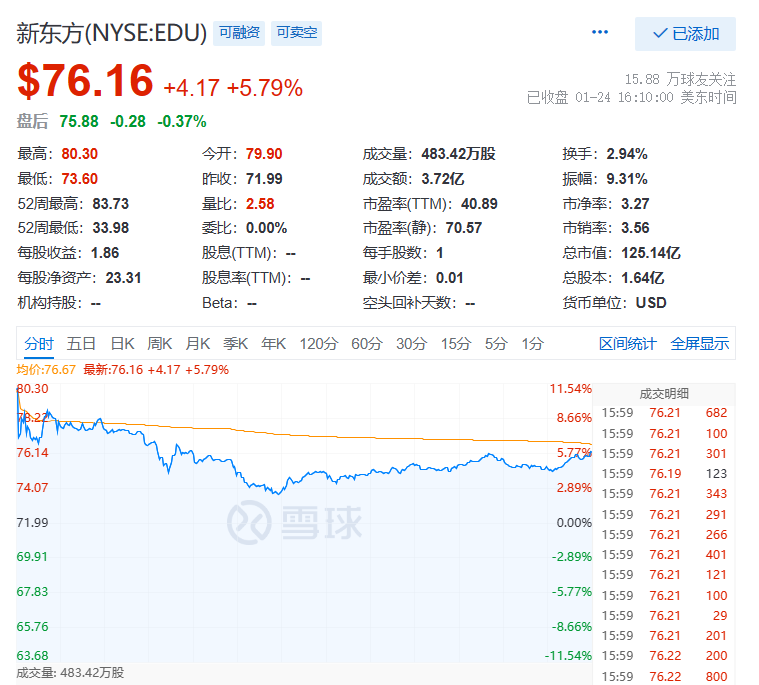The image size is (759, 685).
Task: Click the 76.19 trade row with volume 123
Action: click(664, 473)
